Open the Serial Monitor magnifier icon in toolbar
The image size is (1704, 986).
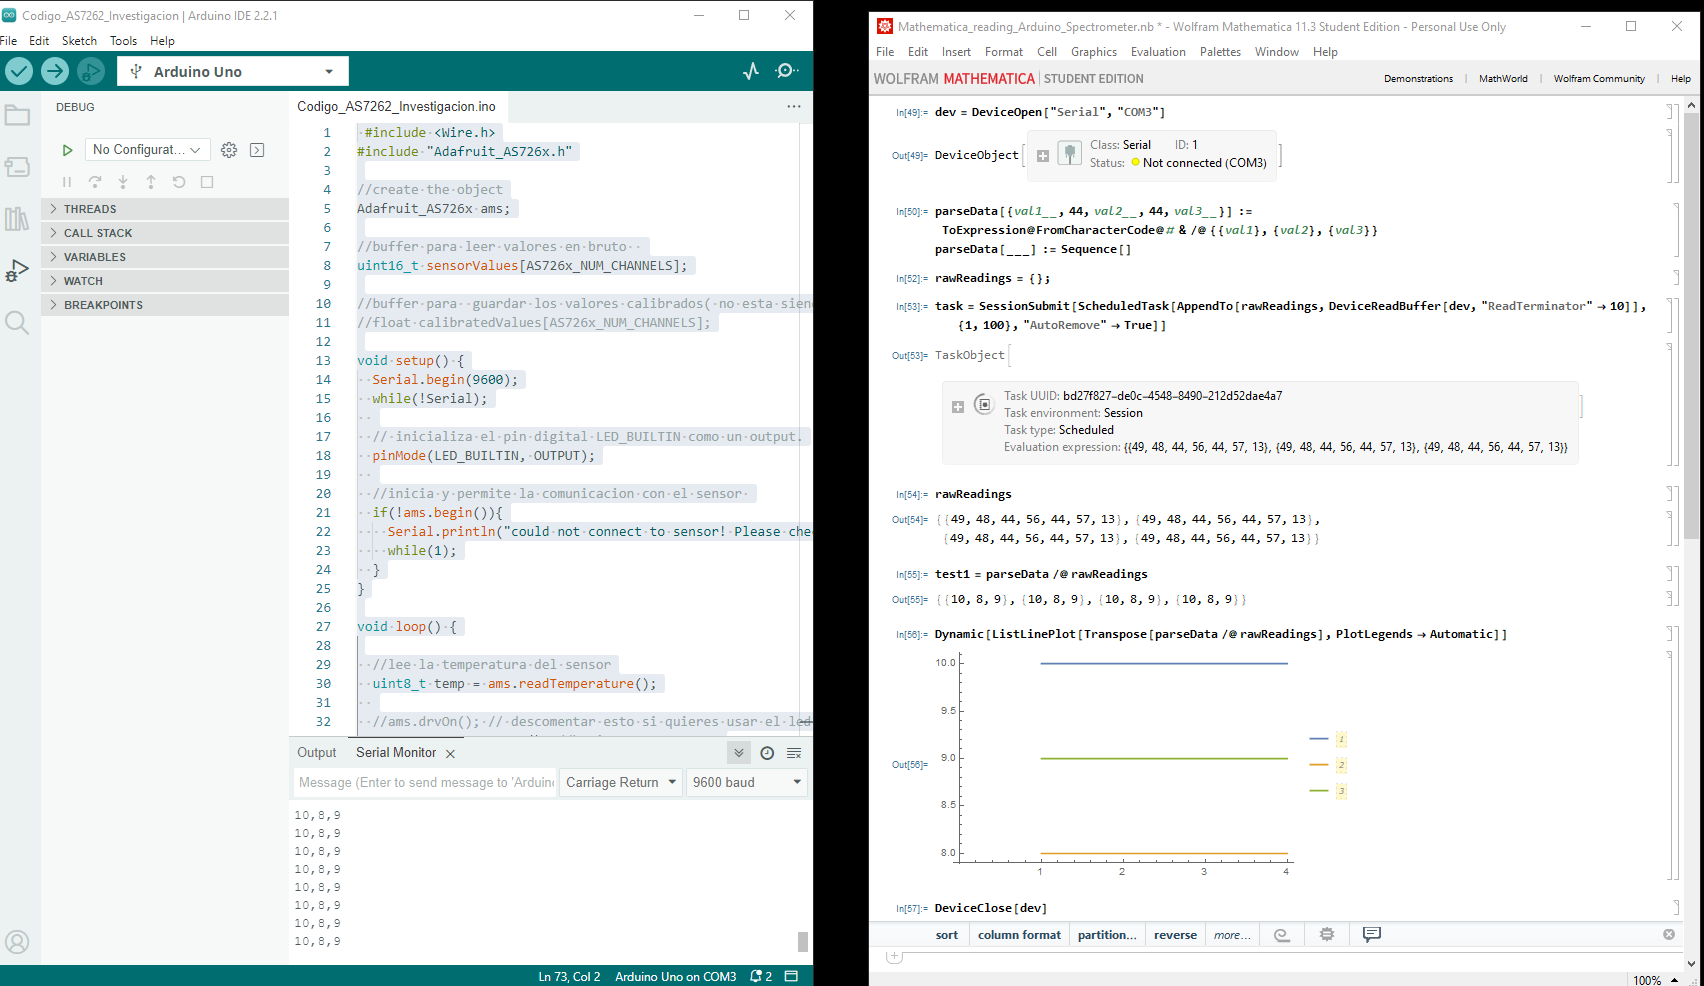(x=787, y=71)
